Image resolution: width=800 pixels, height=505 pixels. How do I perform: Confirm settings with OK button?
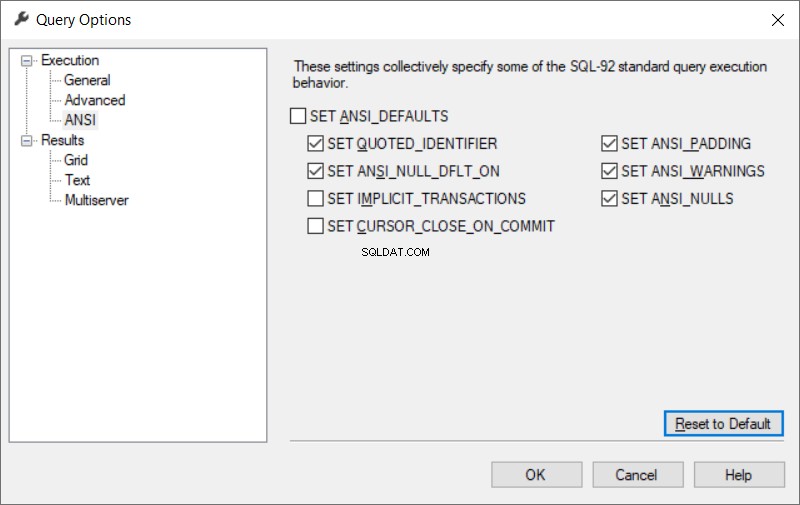[x=536, y=475]
